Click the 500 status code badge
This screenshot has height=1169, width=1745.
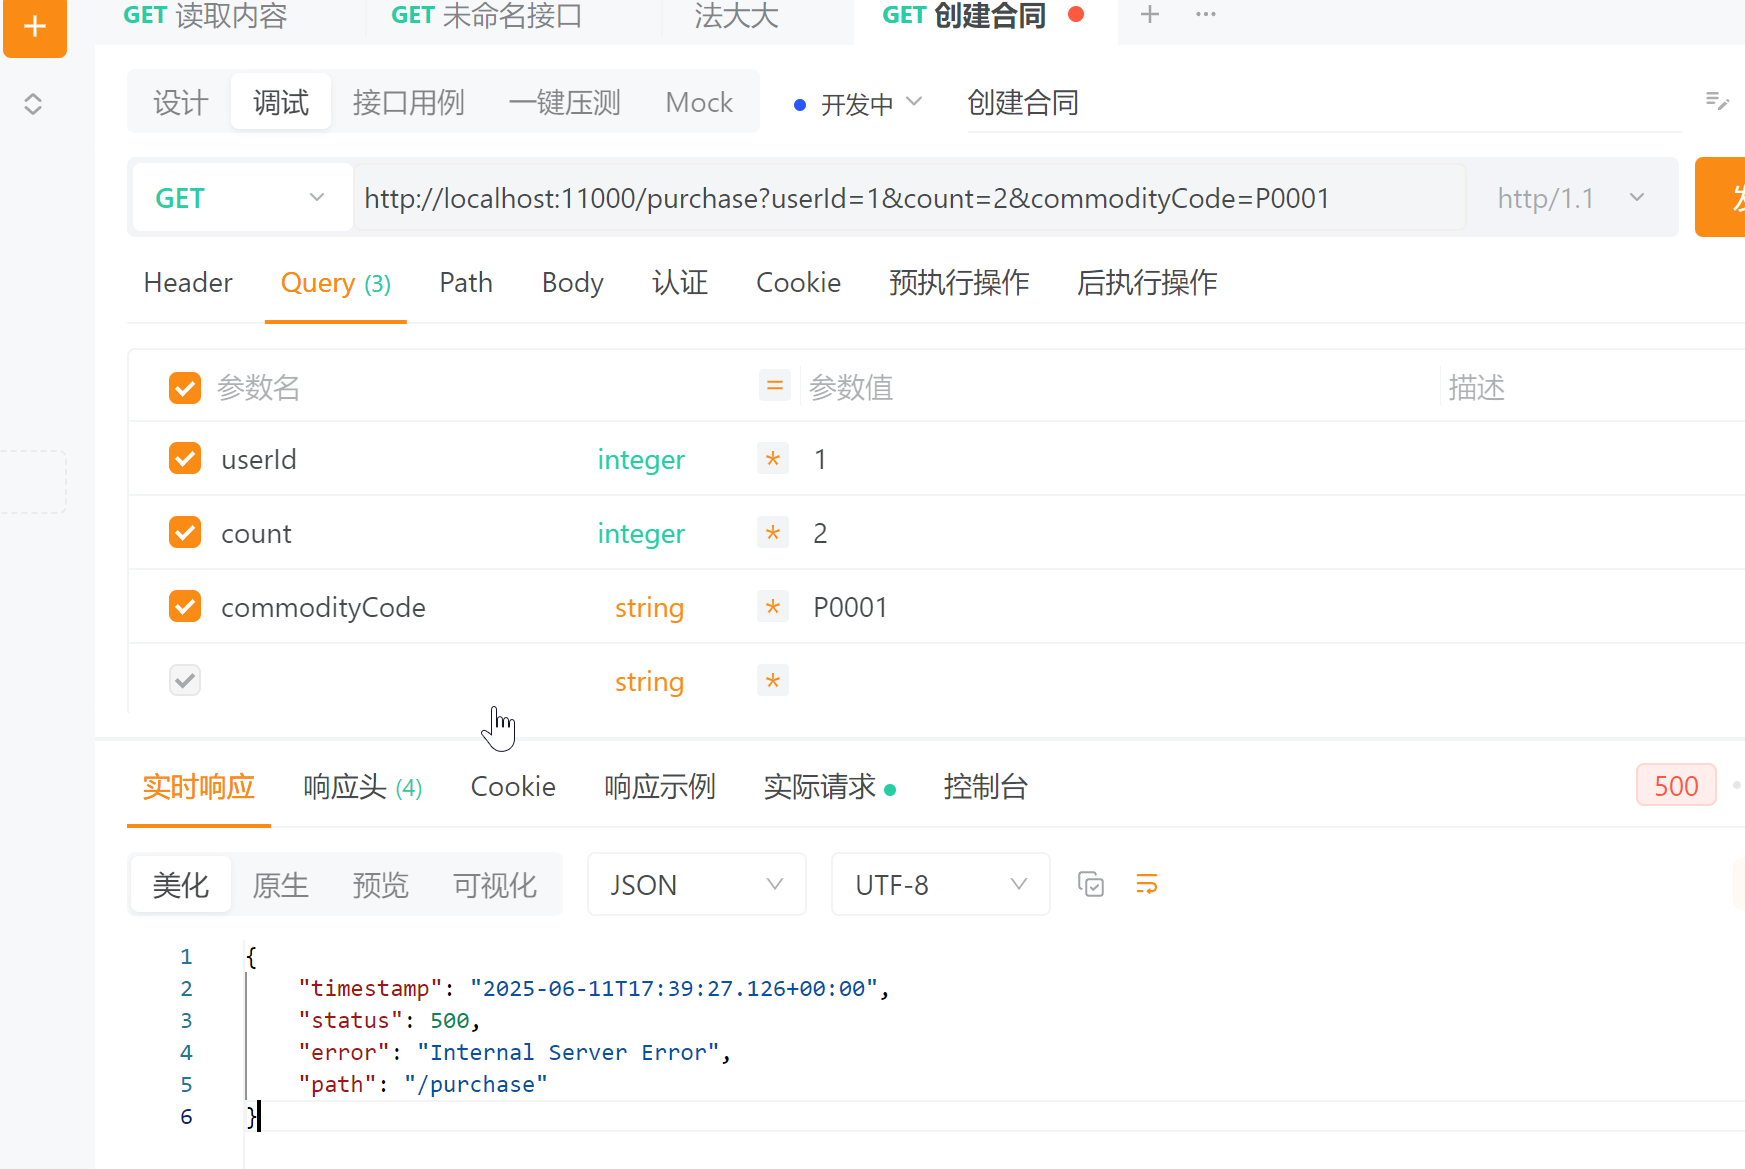1676,785
